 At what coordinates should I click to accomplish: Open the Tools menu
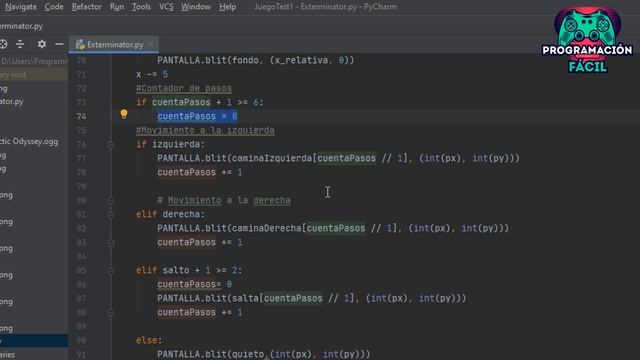[x=141, y=7]
